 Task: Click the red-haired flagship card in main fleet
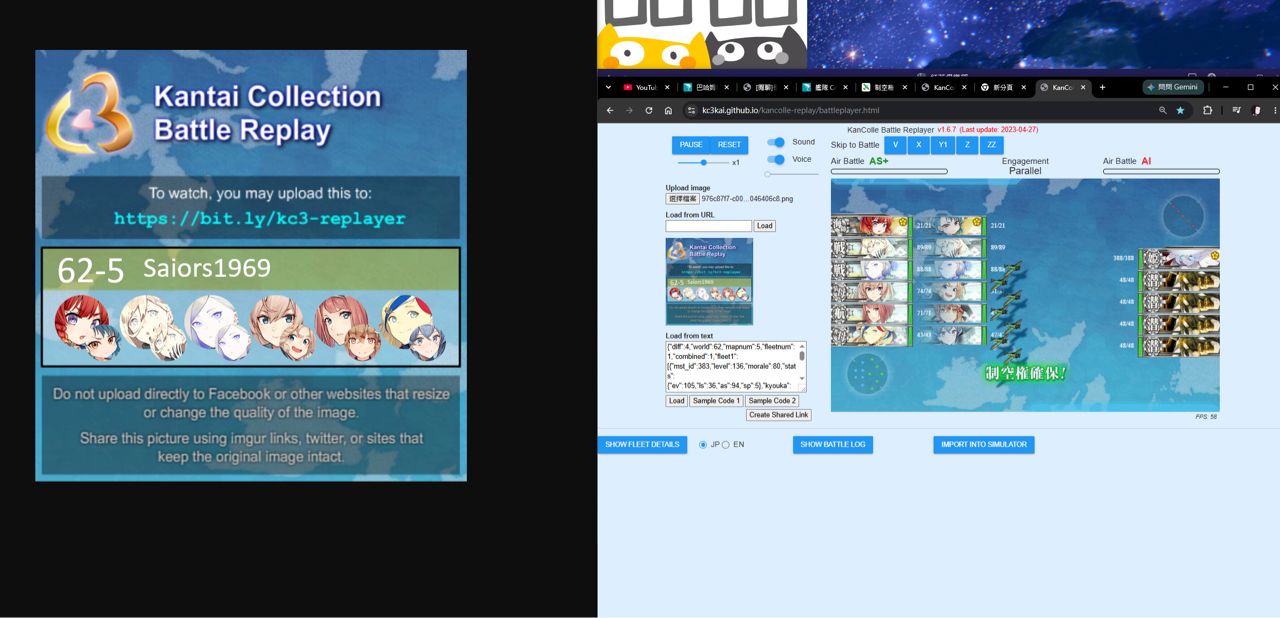click(x=869, y=226)
